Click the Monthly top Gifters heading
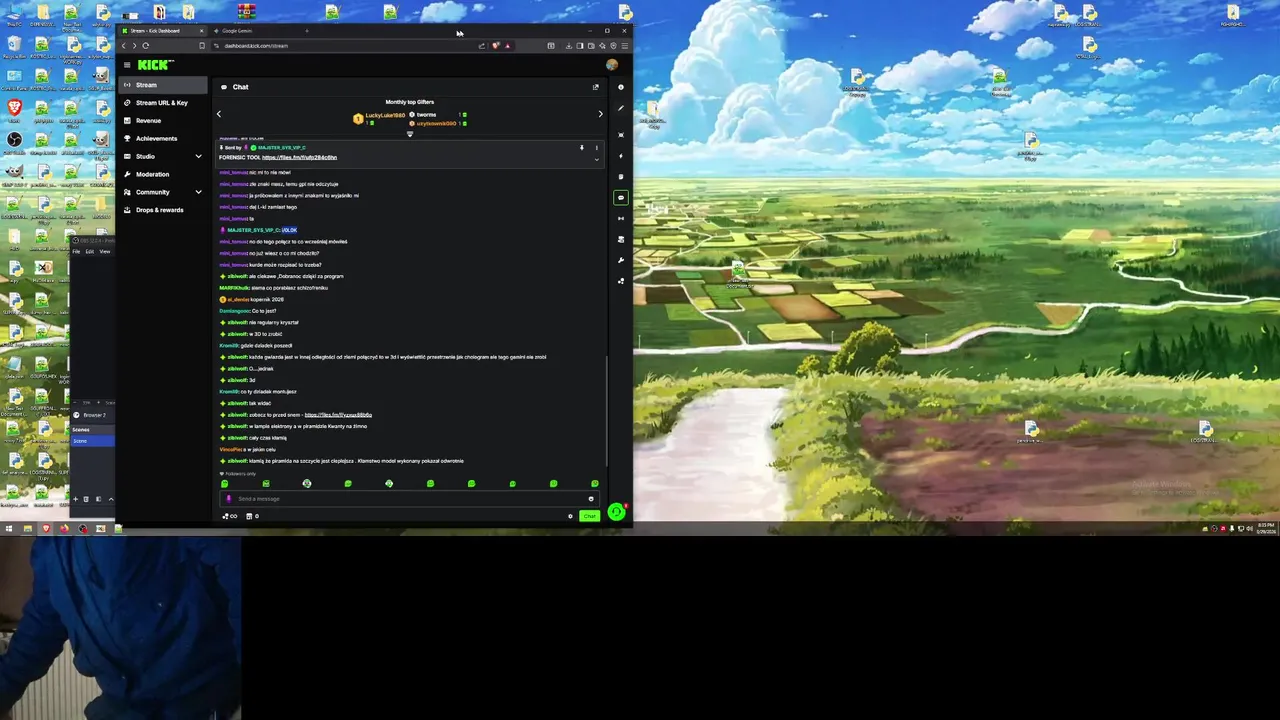 410,102
